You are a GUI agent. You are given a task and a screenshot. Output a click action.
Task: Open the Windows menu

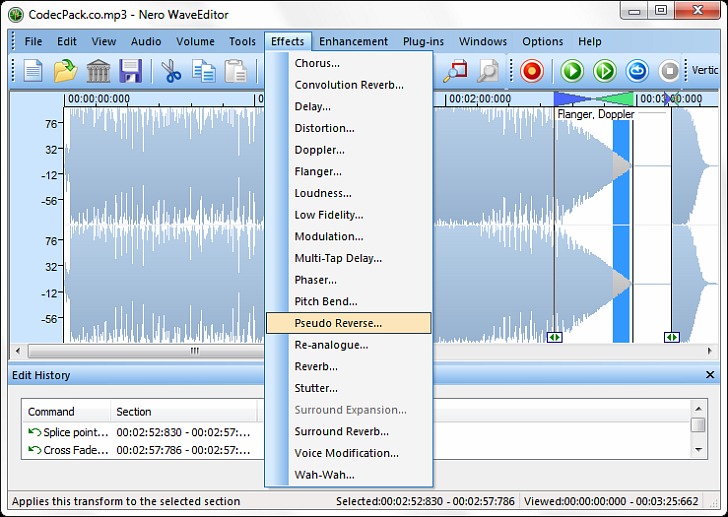coord(483,41)
